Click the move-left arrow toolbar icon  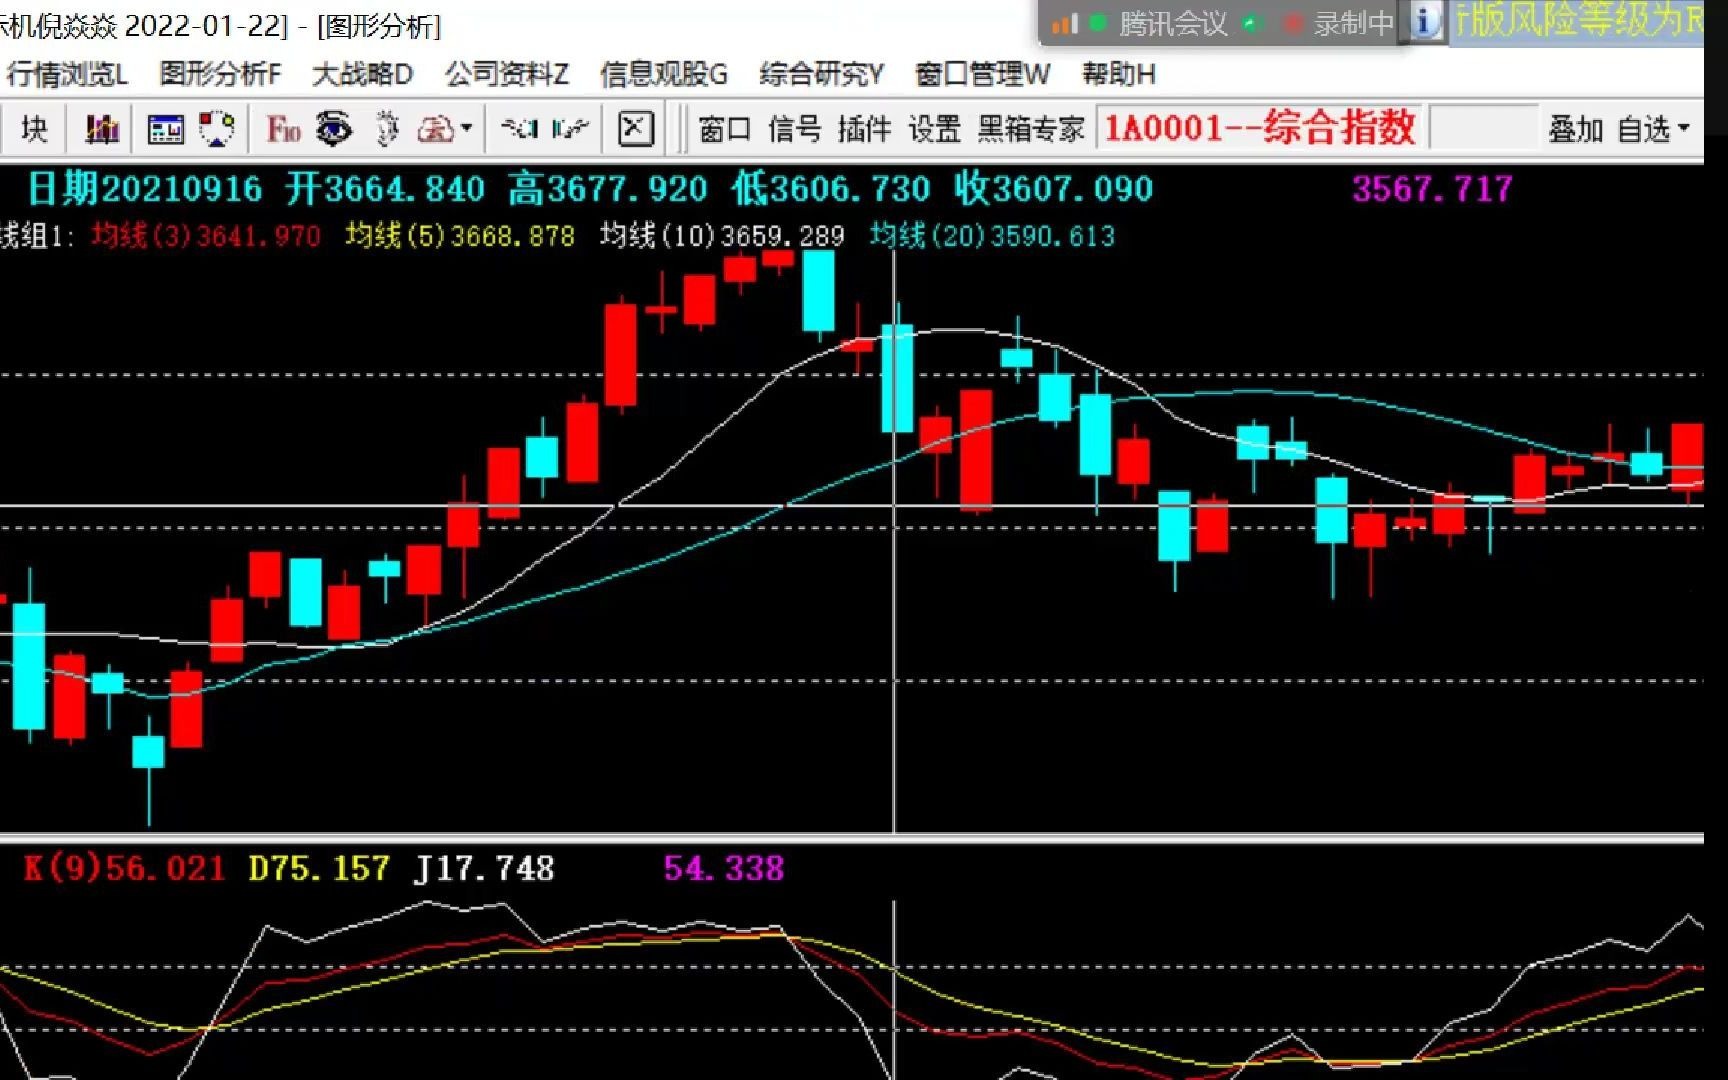[x=520, y=129]
